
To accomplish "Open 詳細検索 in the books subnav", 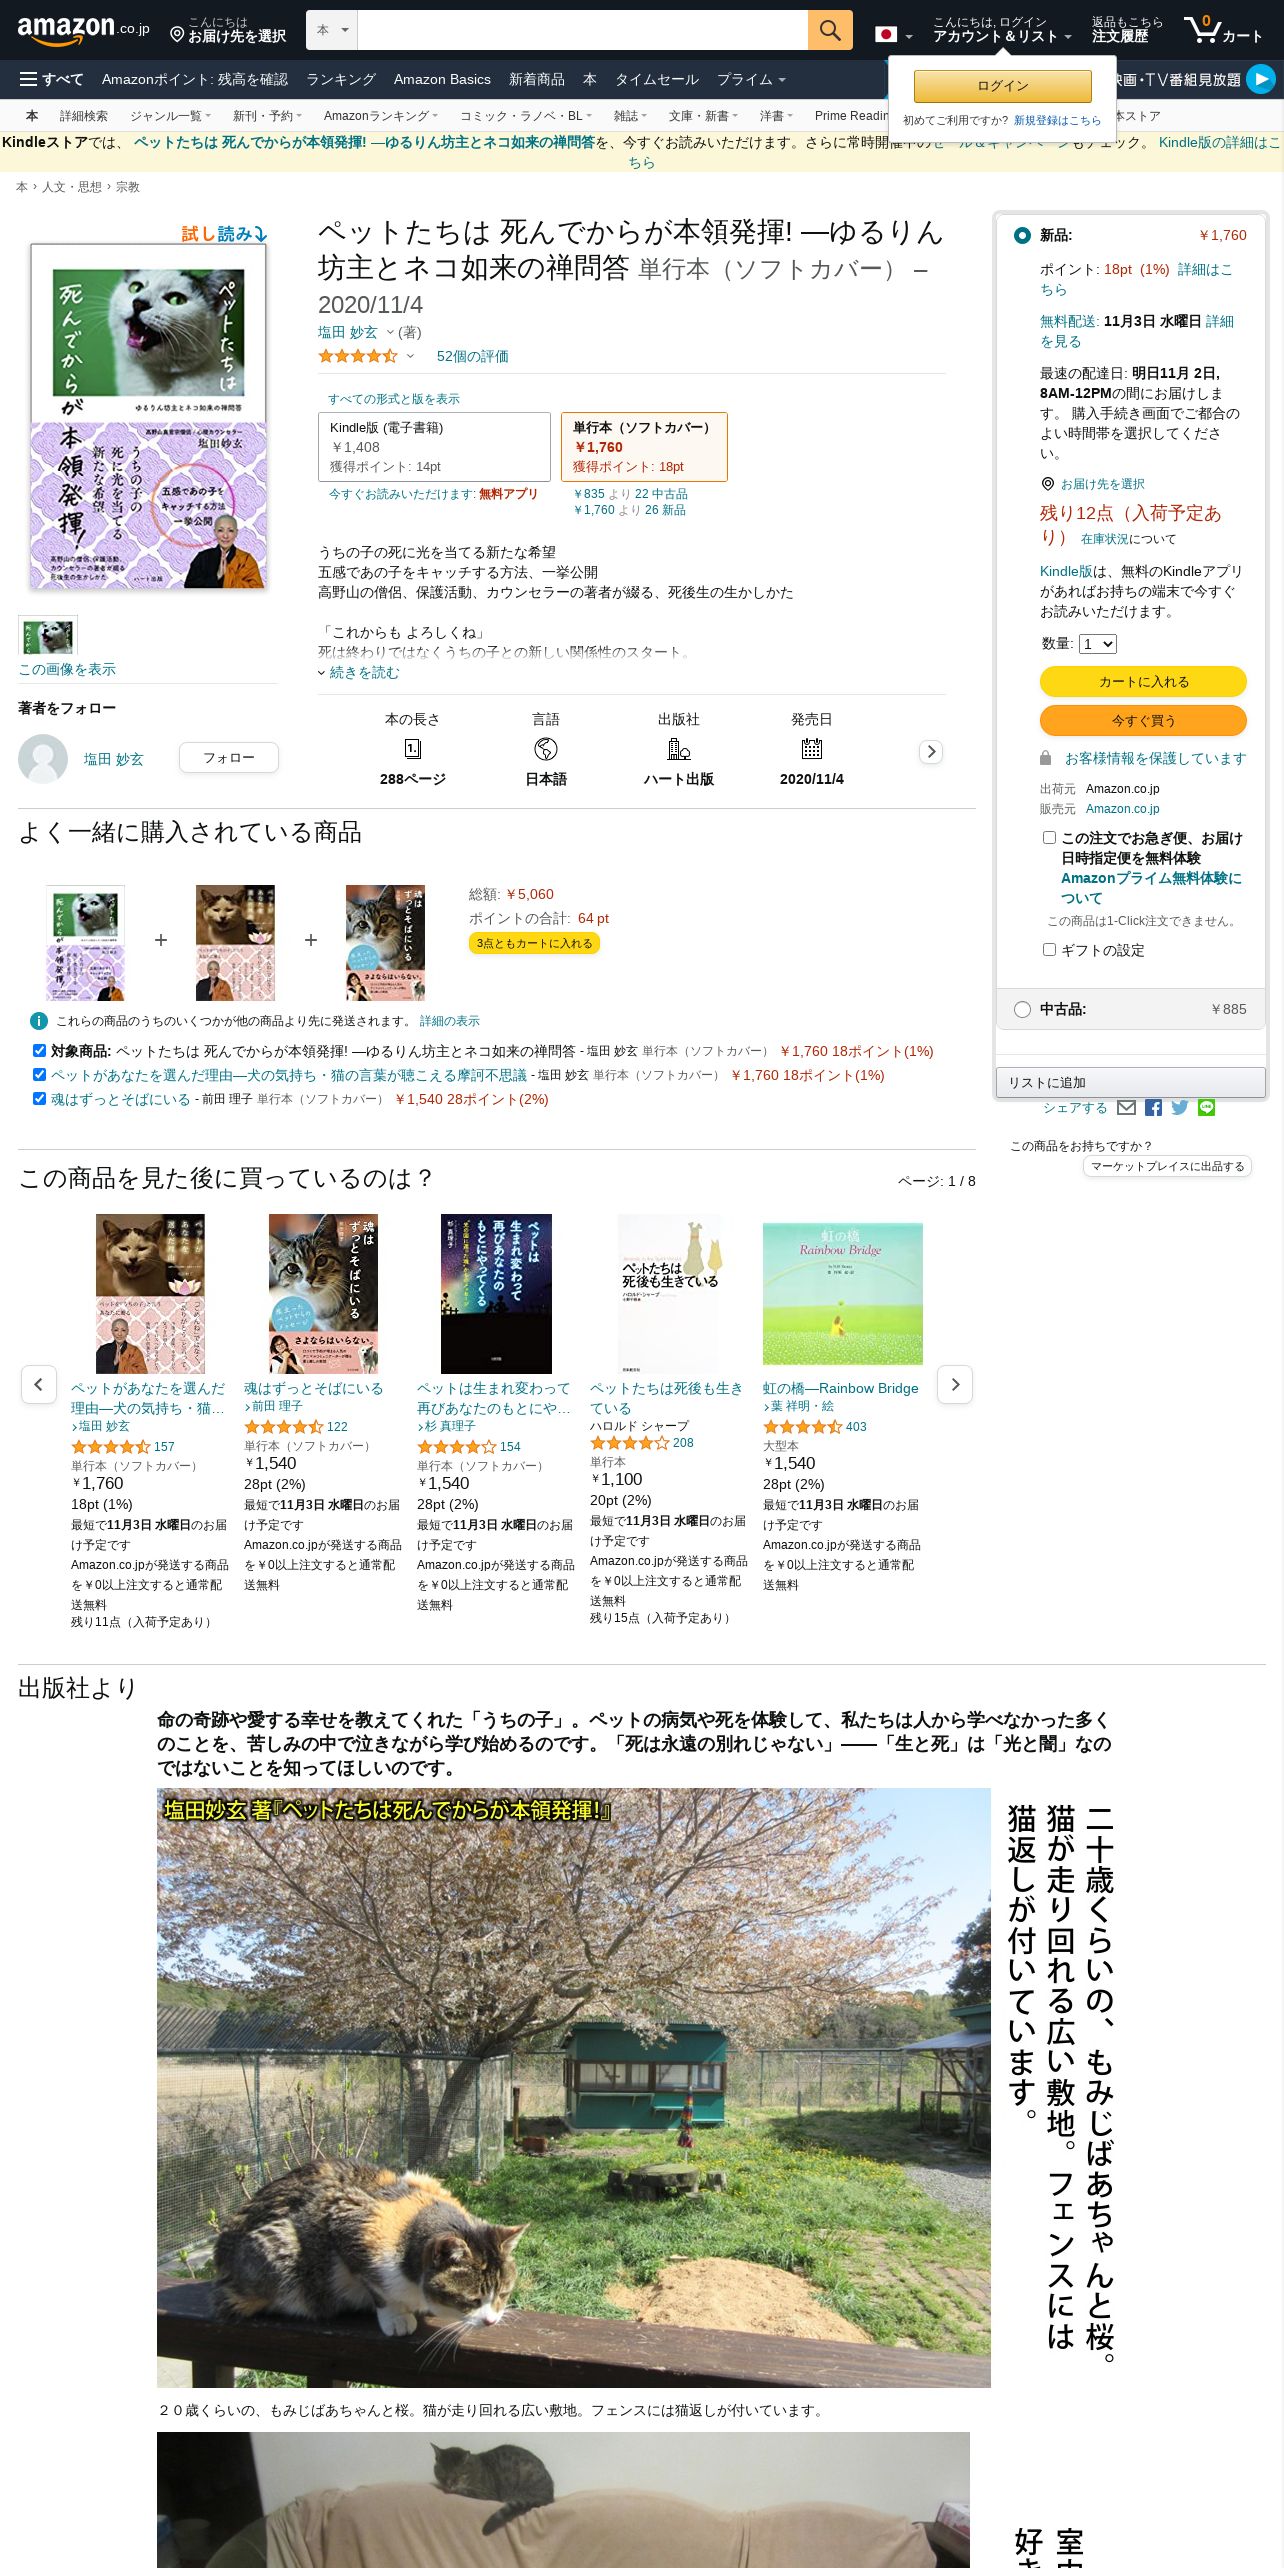I will click(84, 116).
